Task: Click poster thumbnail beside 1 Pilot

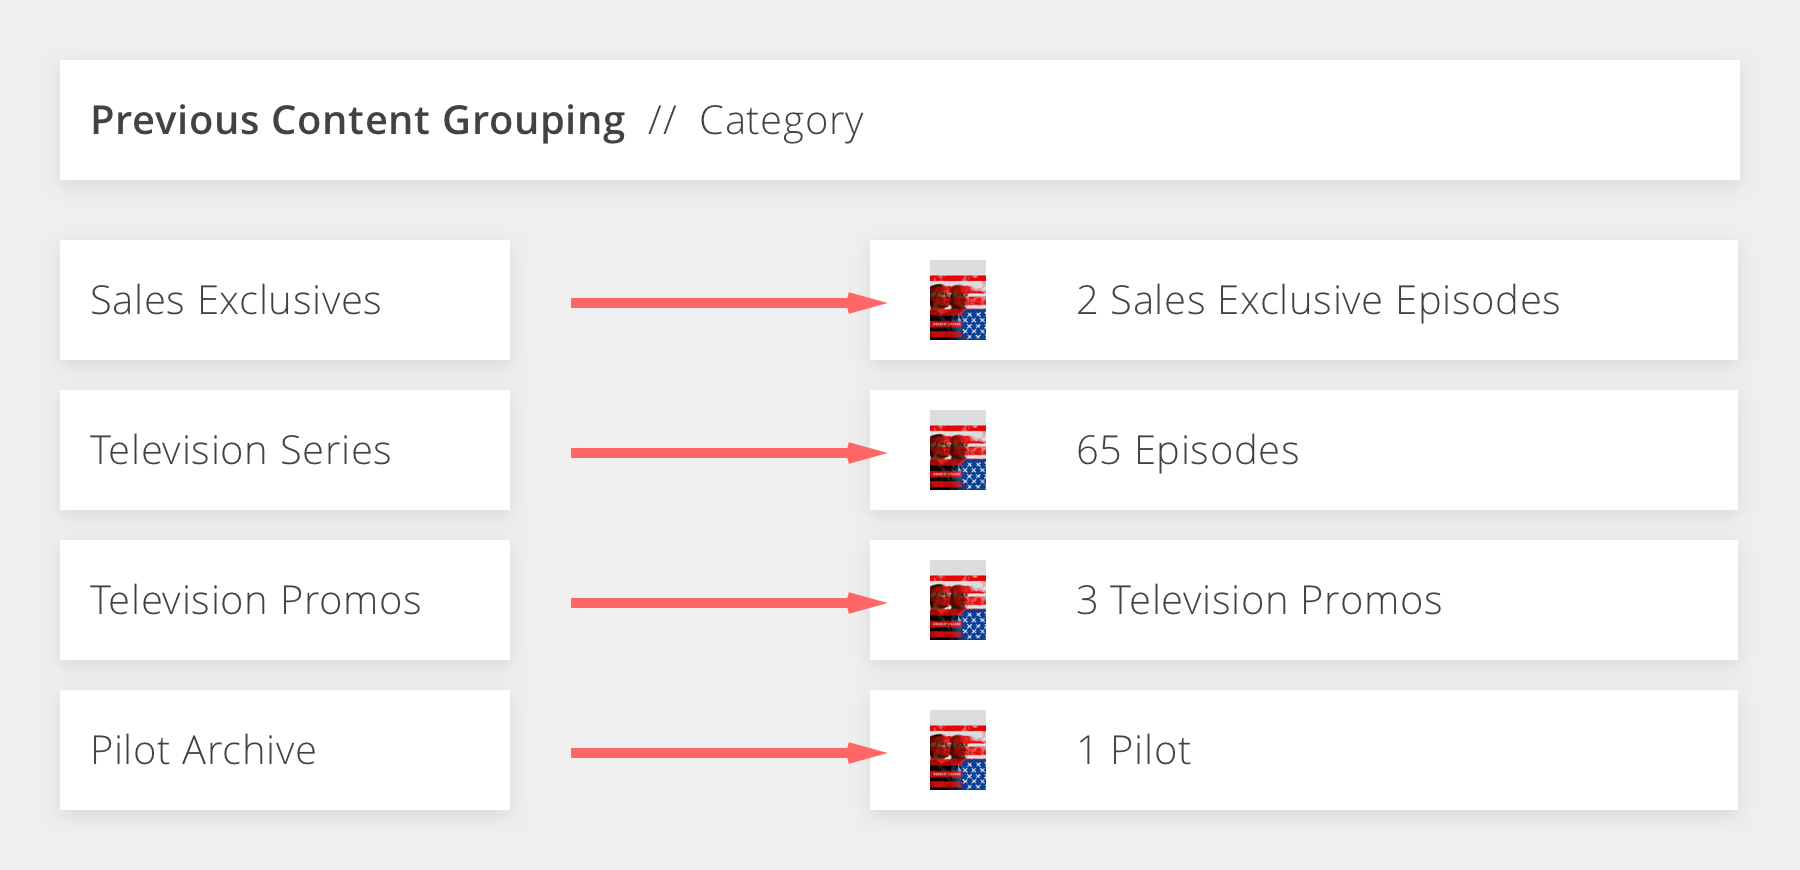Action: tap(957, 750)
